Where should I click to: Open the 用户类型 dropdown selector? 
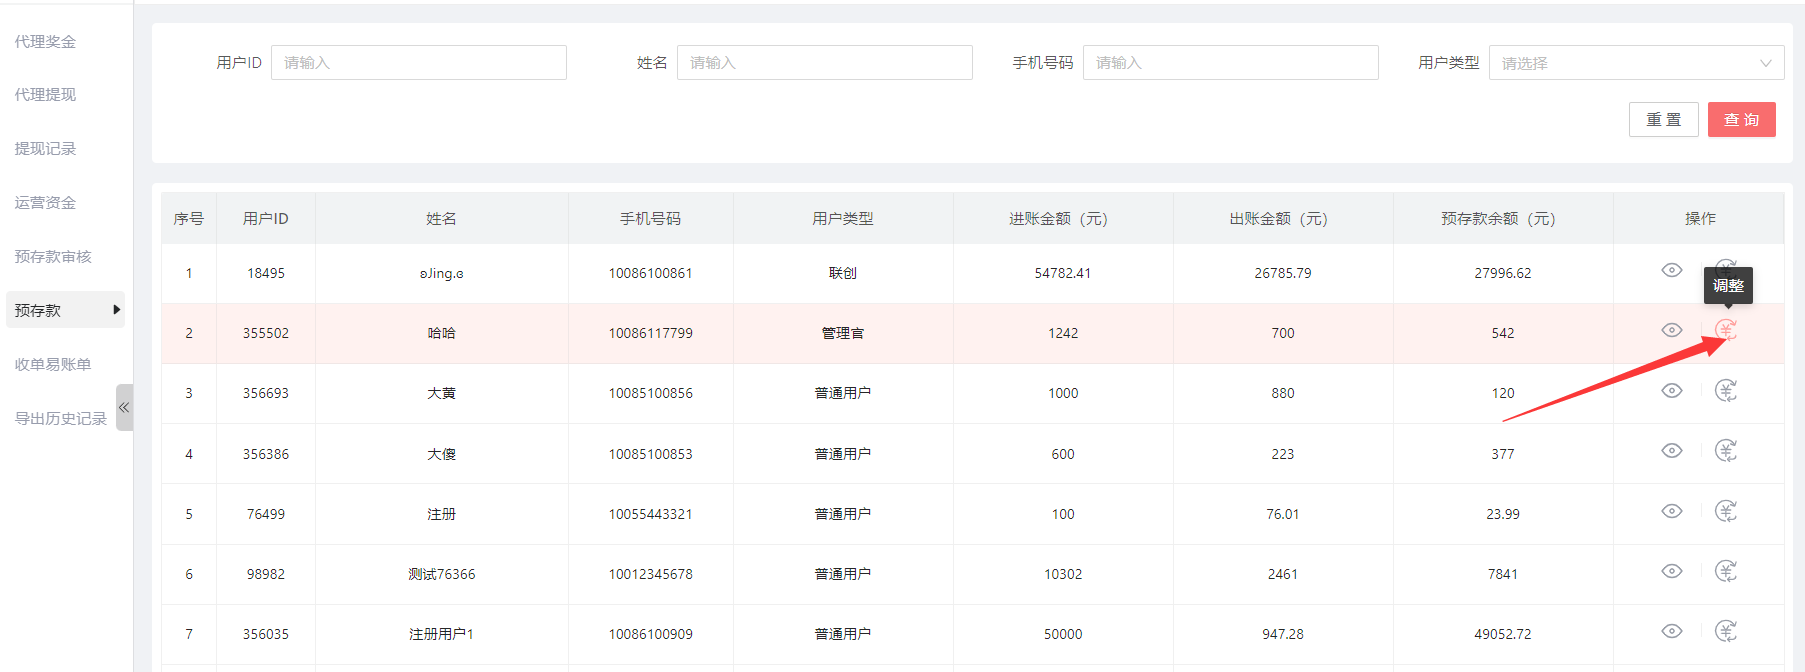click(1636, 63)
